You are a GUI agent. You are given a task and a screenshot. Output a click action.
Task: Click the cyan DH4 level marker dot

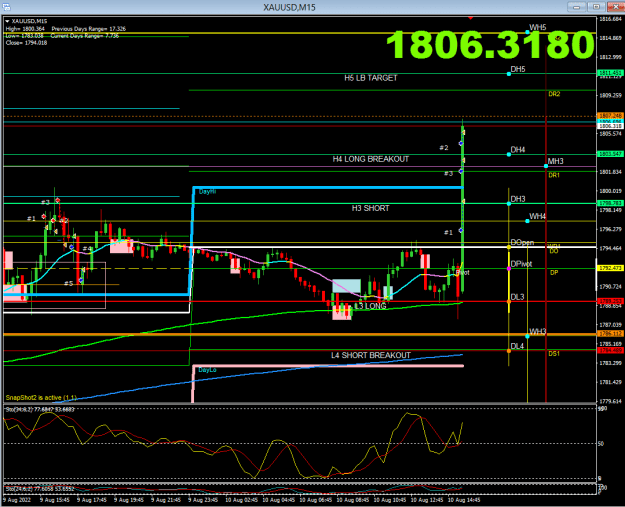coord(509,154)
